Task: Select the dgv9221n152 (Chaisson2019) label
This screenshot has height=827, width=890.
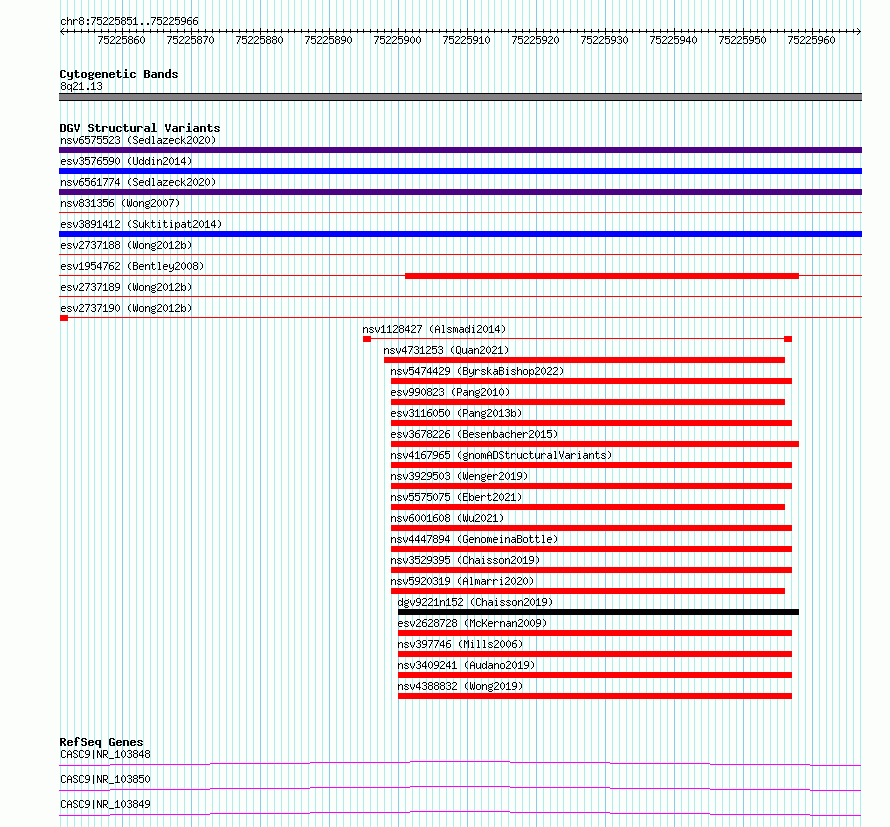Action: tap(475, 602)
